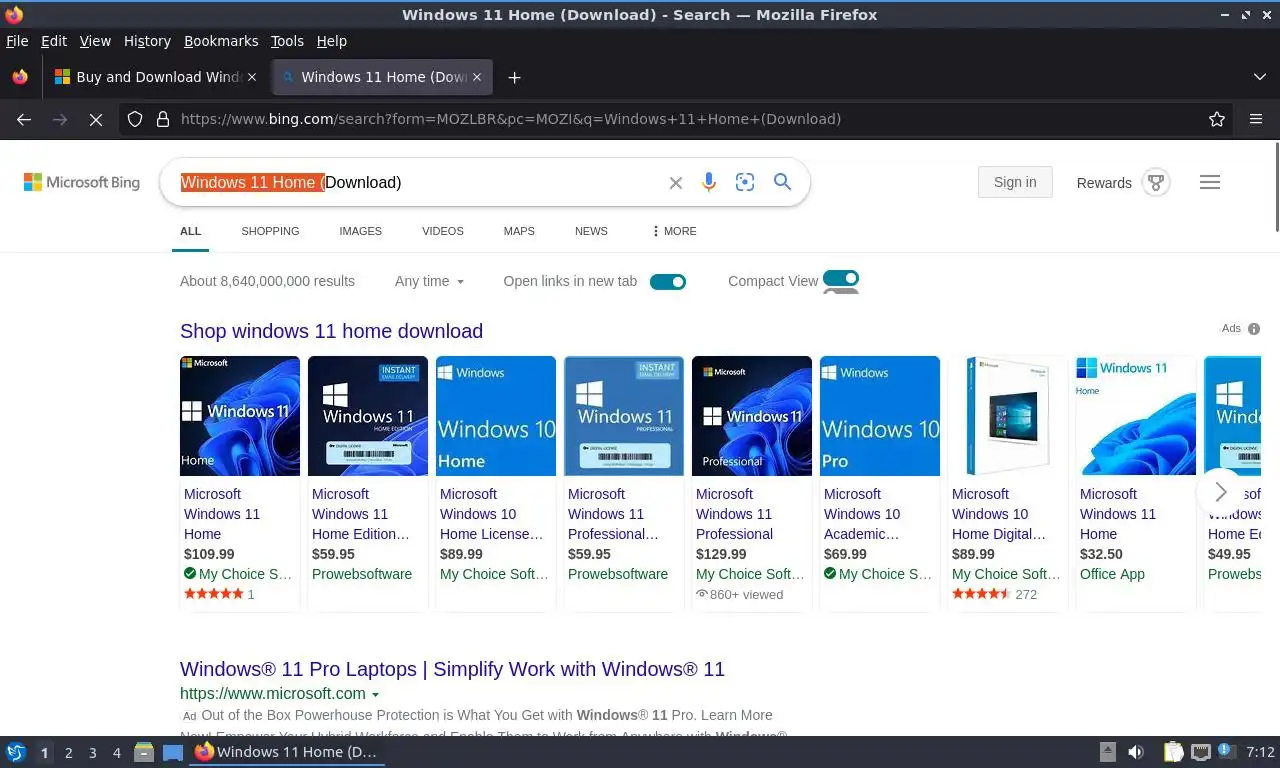
Task: Close the Buy and Download Windows tab
Action: 252,77
